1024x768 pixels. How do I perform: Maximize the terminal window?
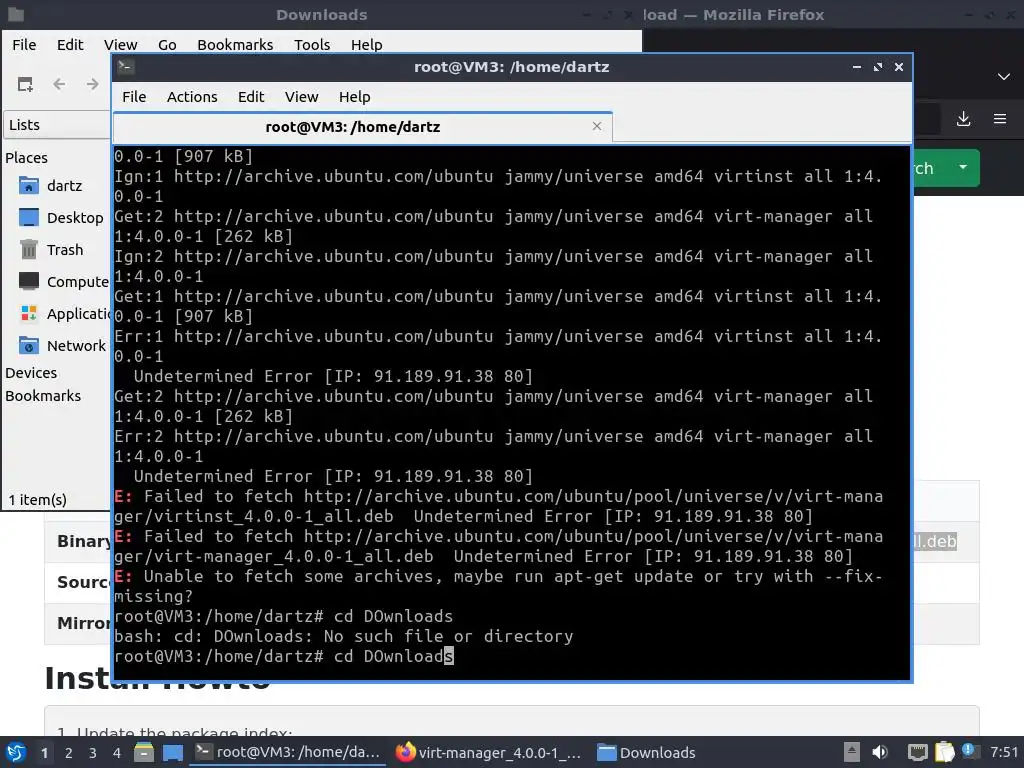(x=878, y=67)
